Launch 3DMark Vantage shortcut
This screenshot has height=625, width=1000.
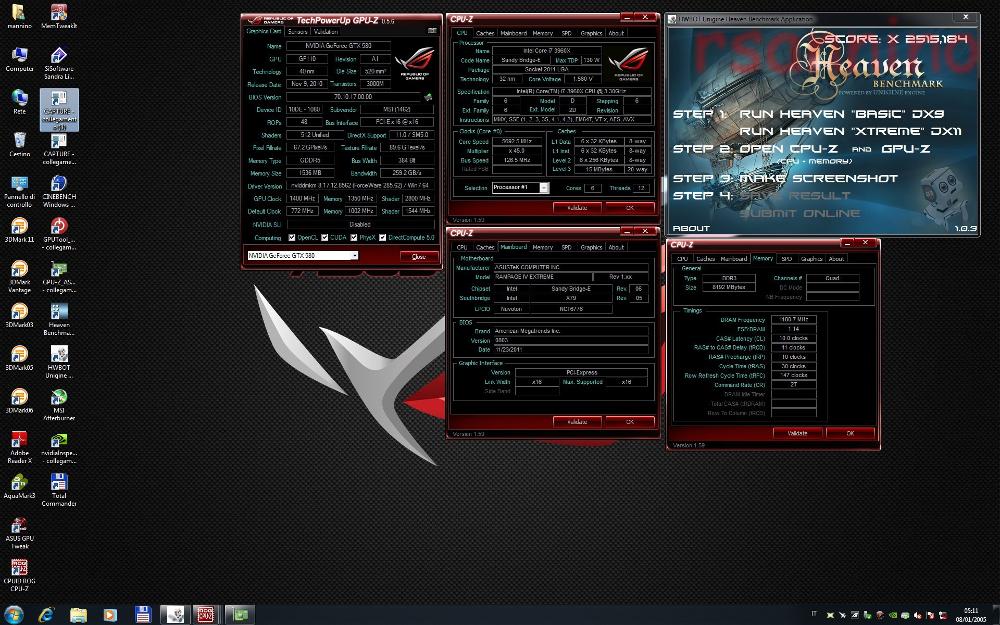[x=19, y=276]
